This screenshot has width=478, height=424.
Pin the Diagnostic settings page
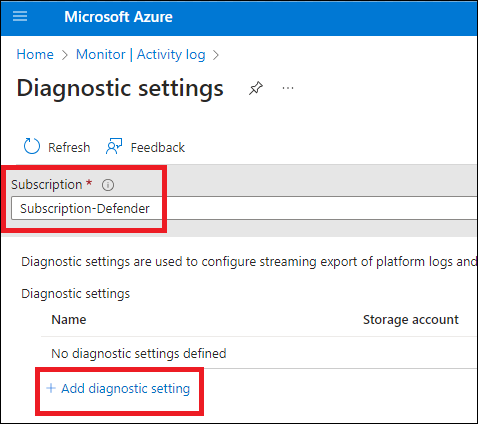click(256, 88)
